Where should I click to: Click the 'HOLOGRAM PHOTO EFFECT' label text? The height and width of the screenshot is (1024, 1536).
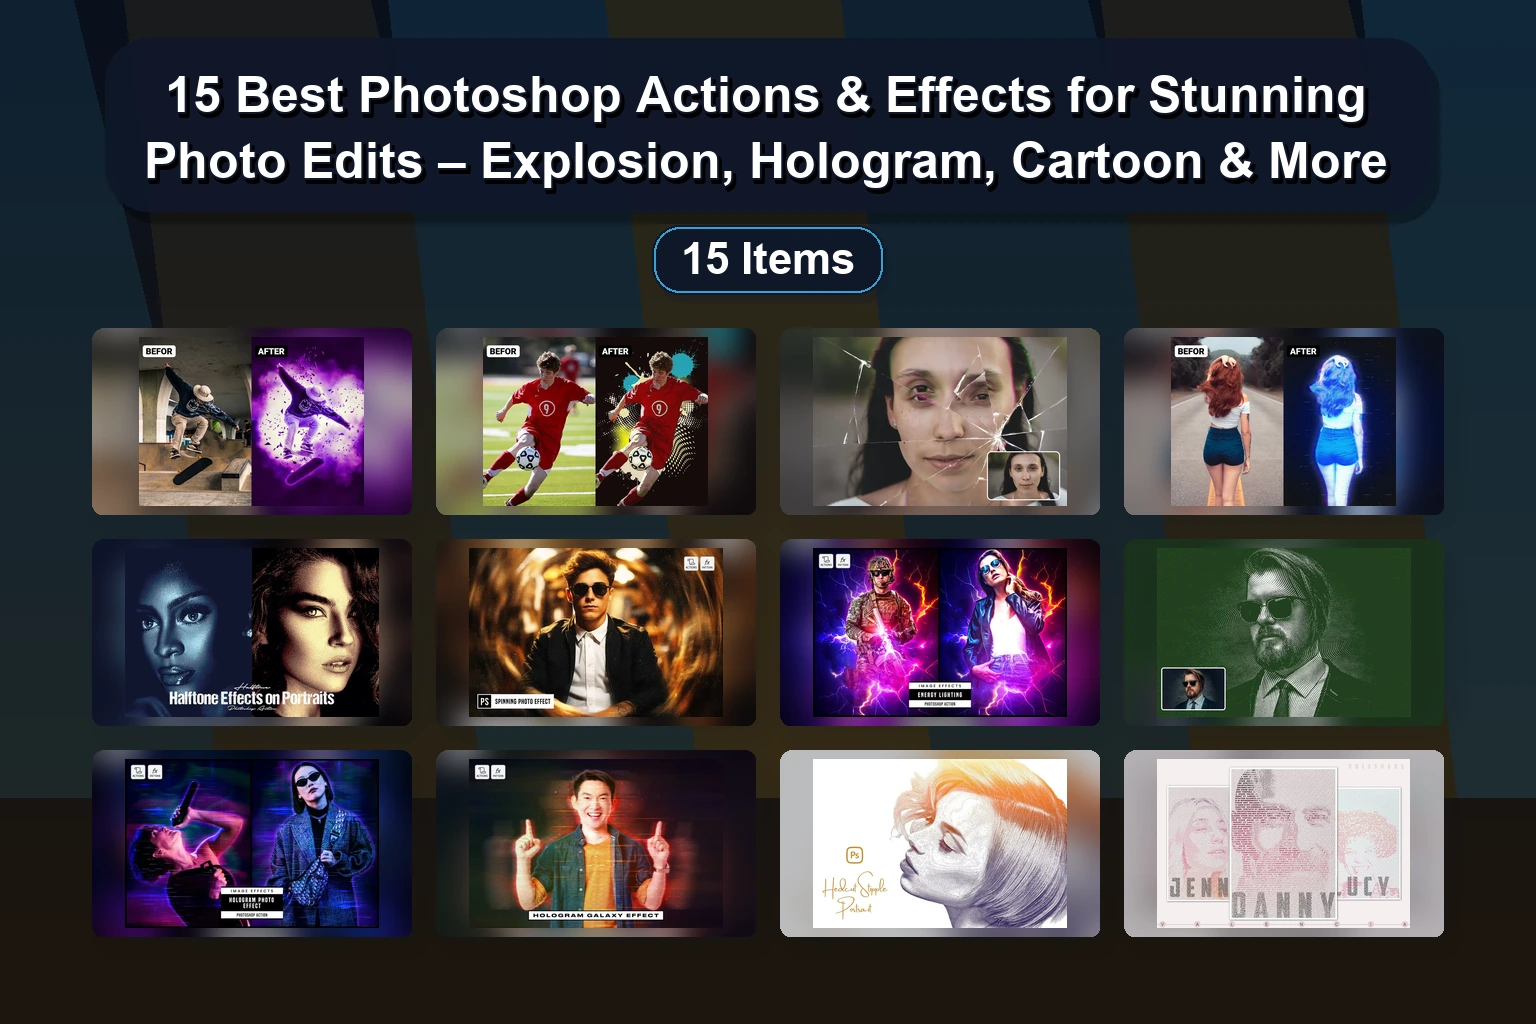click(x=252, y=903)
